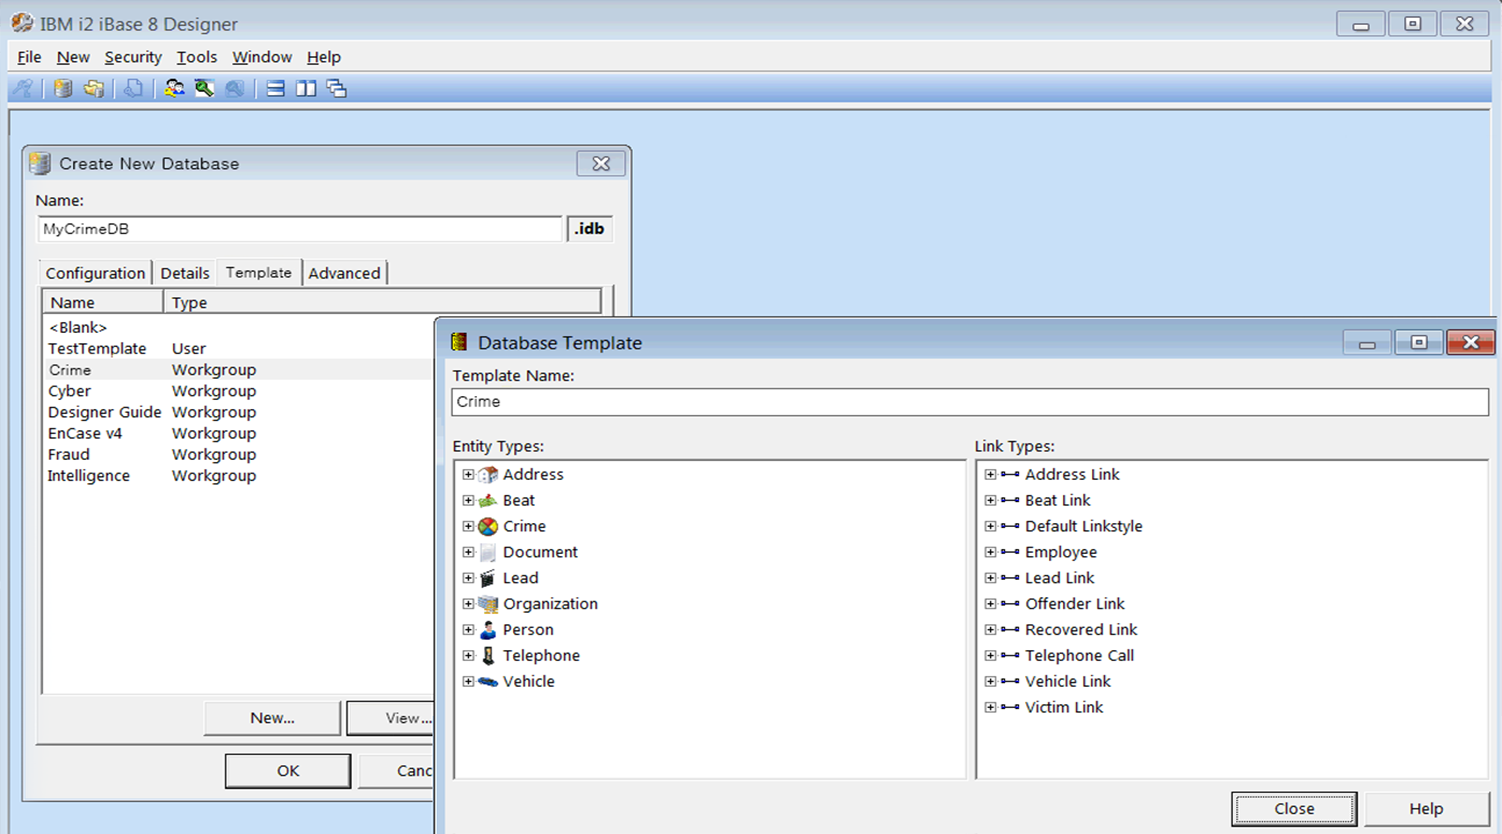1502x834 pixels.
Task: Select the Cyber template row
Action: tap(238, 391)
